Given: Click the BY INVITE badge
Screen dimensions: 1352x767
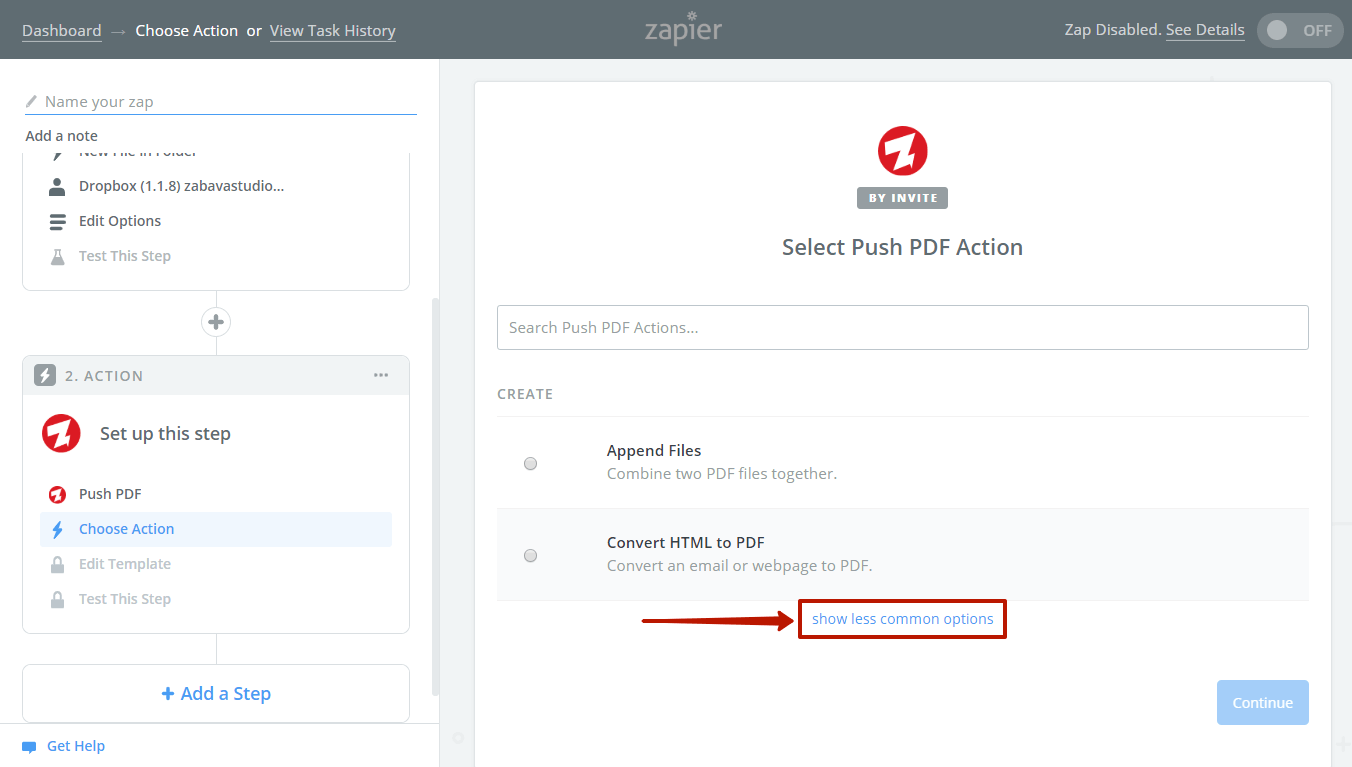Looking at the screenshot, I should 902,198.
